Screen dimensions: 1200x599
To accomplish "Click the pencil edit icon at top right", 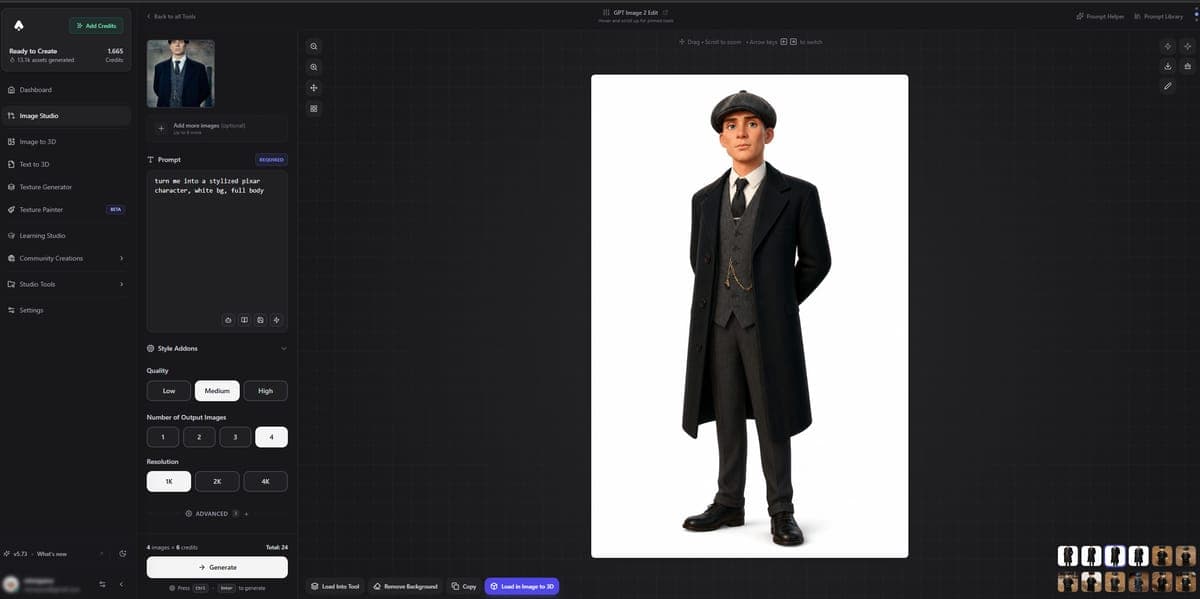I will pos(1168,86).
